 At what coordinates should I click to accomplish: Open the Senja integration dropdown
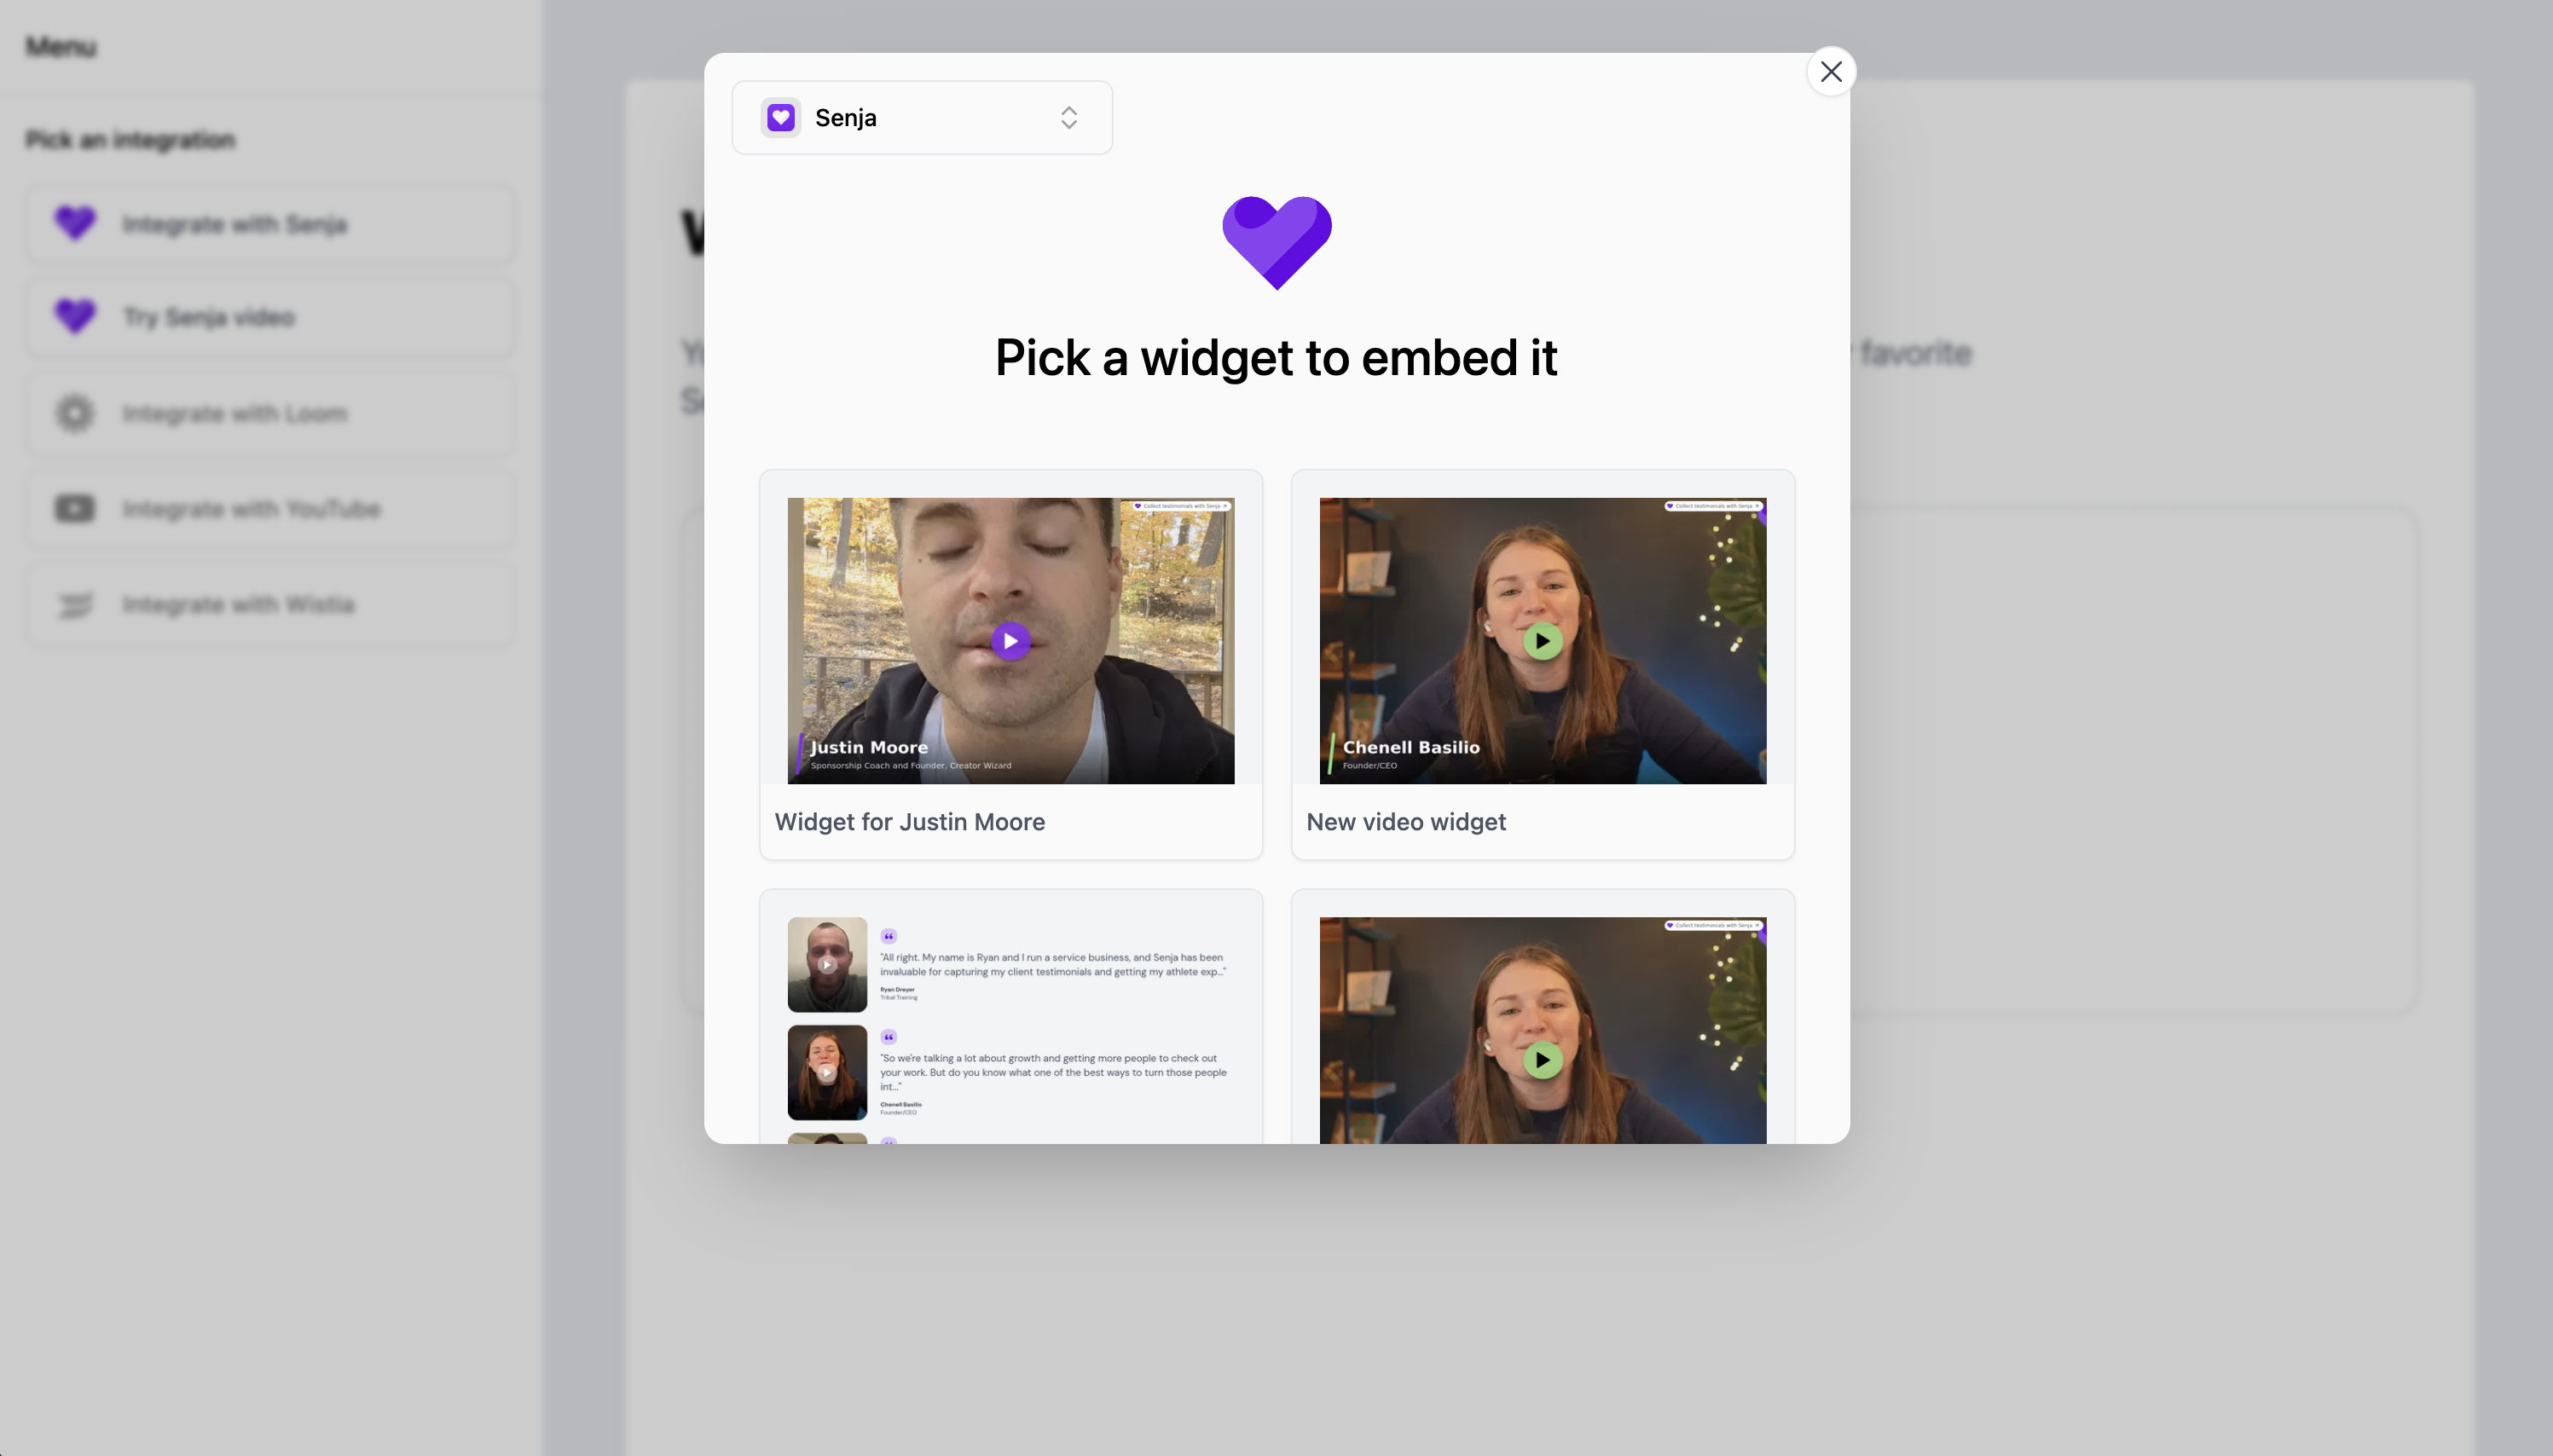click(x=922, y=118)
